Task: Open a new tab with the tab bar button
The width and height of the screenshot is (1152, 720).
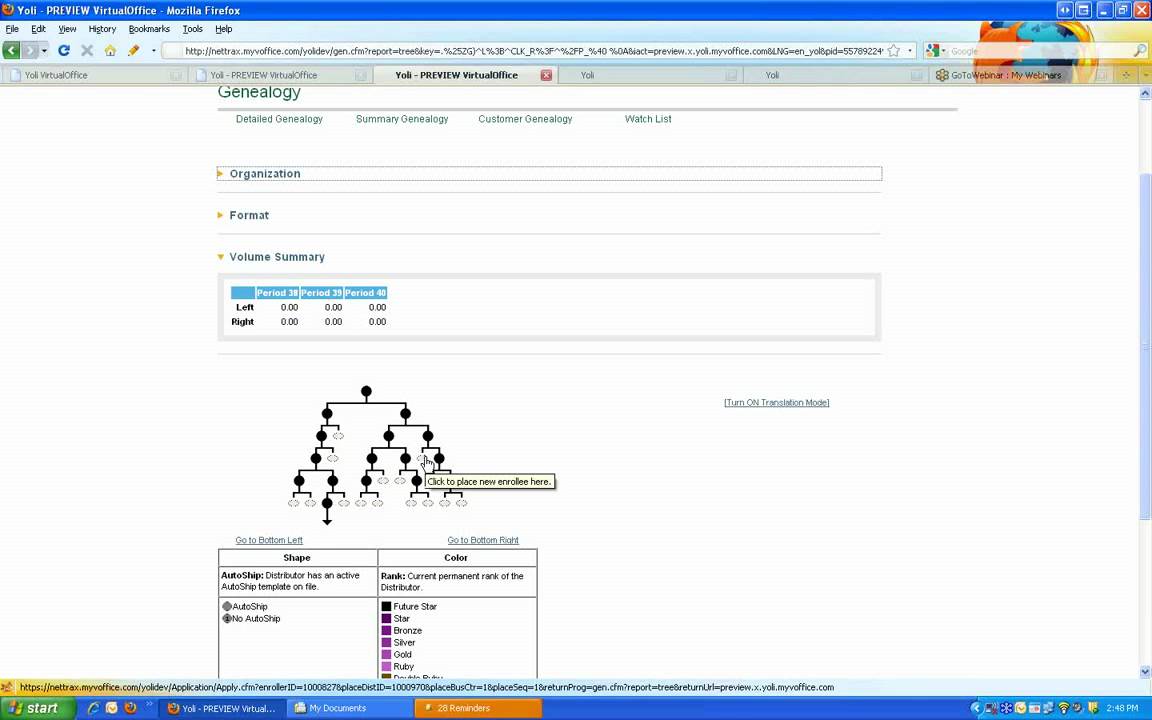Action: [x=1126, y=75]
